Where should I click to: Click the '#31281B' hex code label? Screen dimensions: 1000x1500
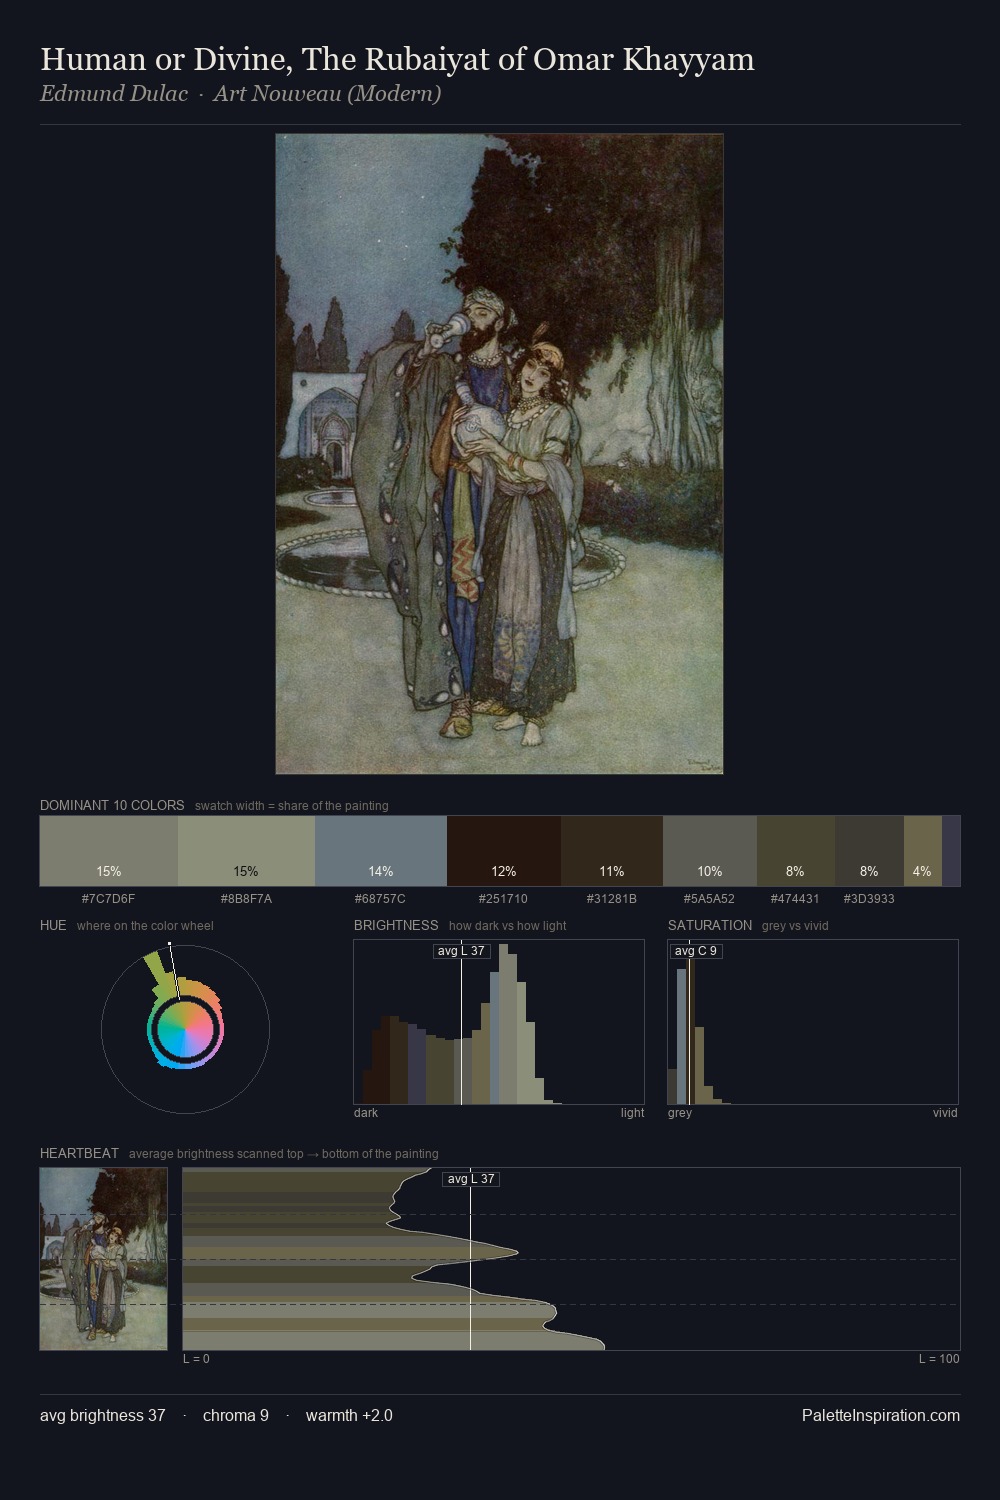coord(612,898)
